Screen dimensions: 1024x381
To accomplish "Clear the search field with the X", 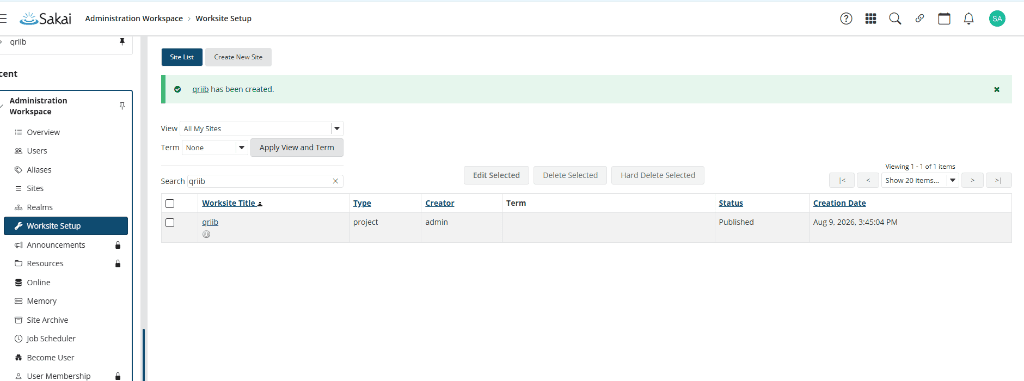I will point(336,181).
